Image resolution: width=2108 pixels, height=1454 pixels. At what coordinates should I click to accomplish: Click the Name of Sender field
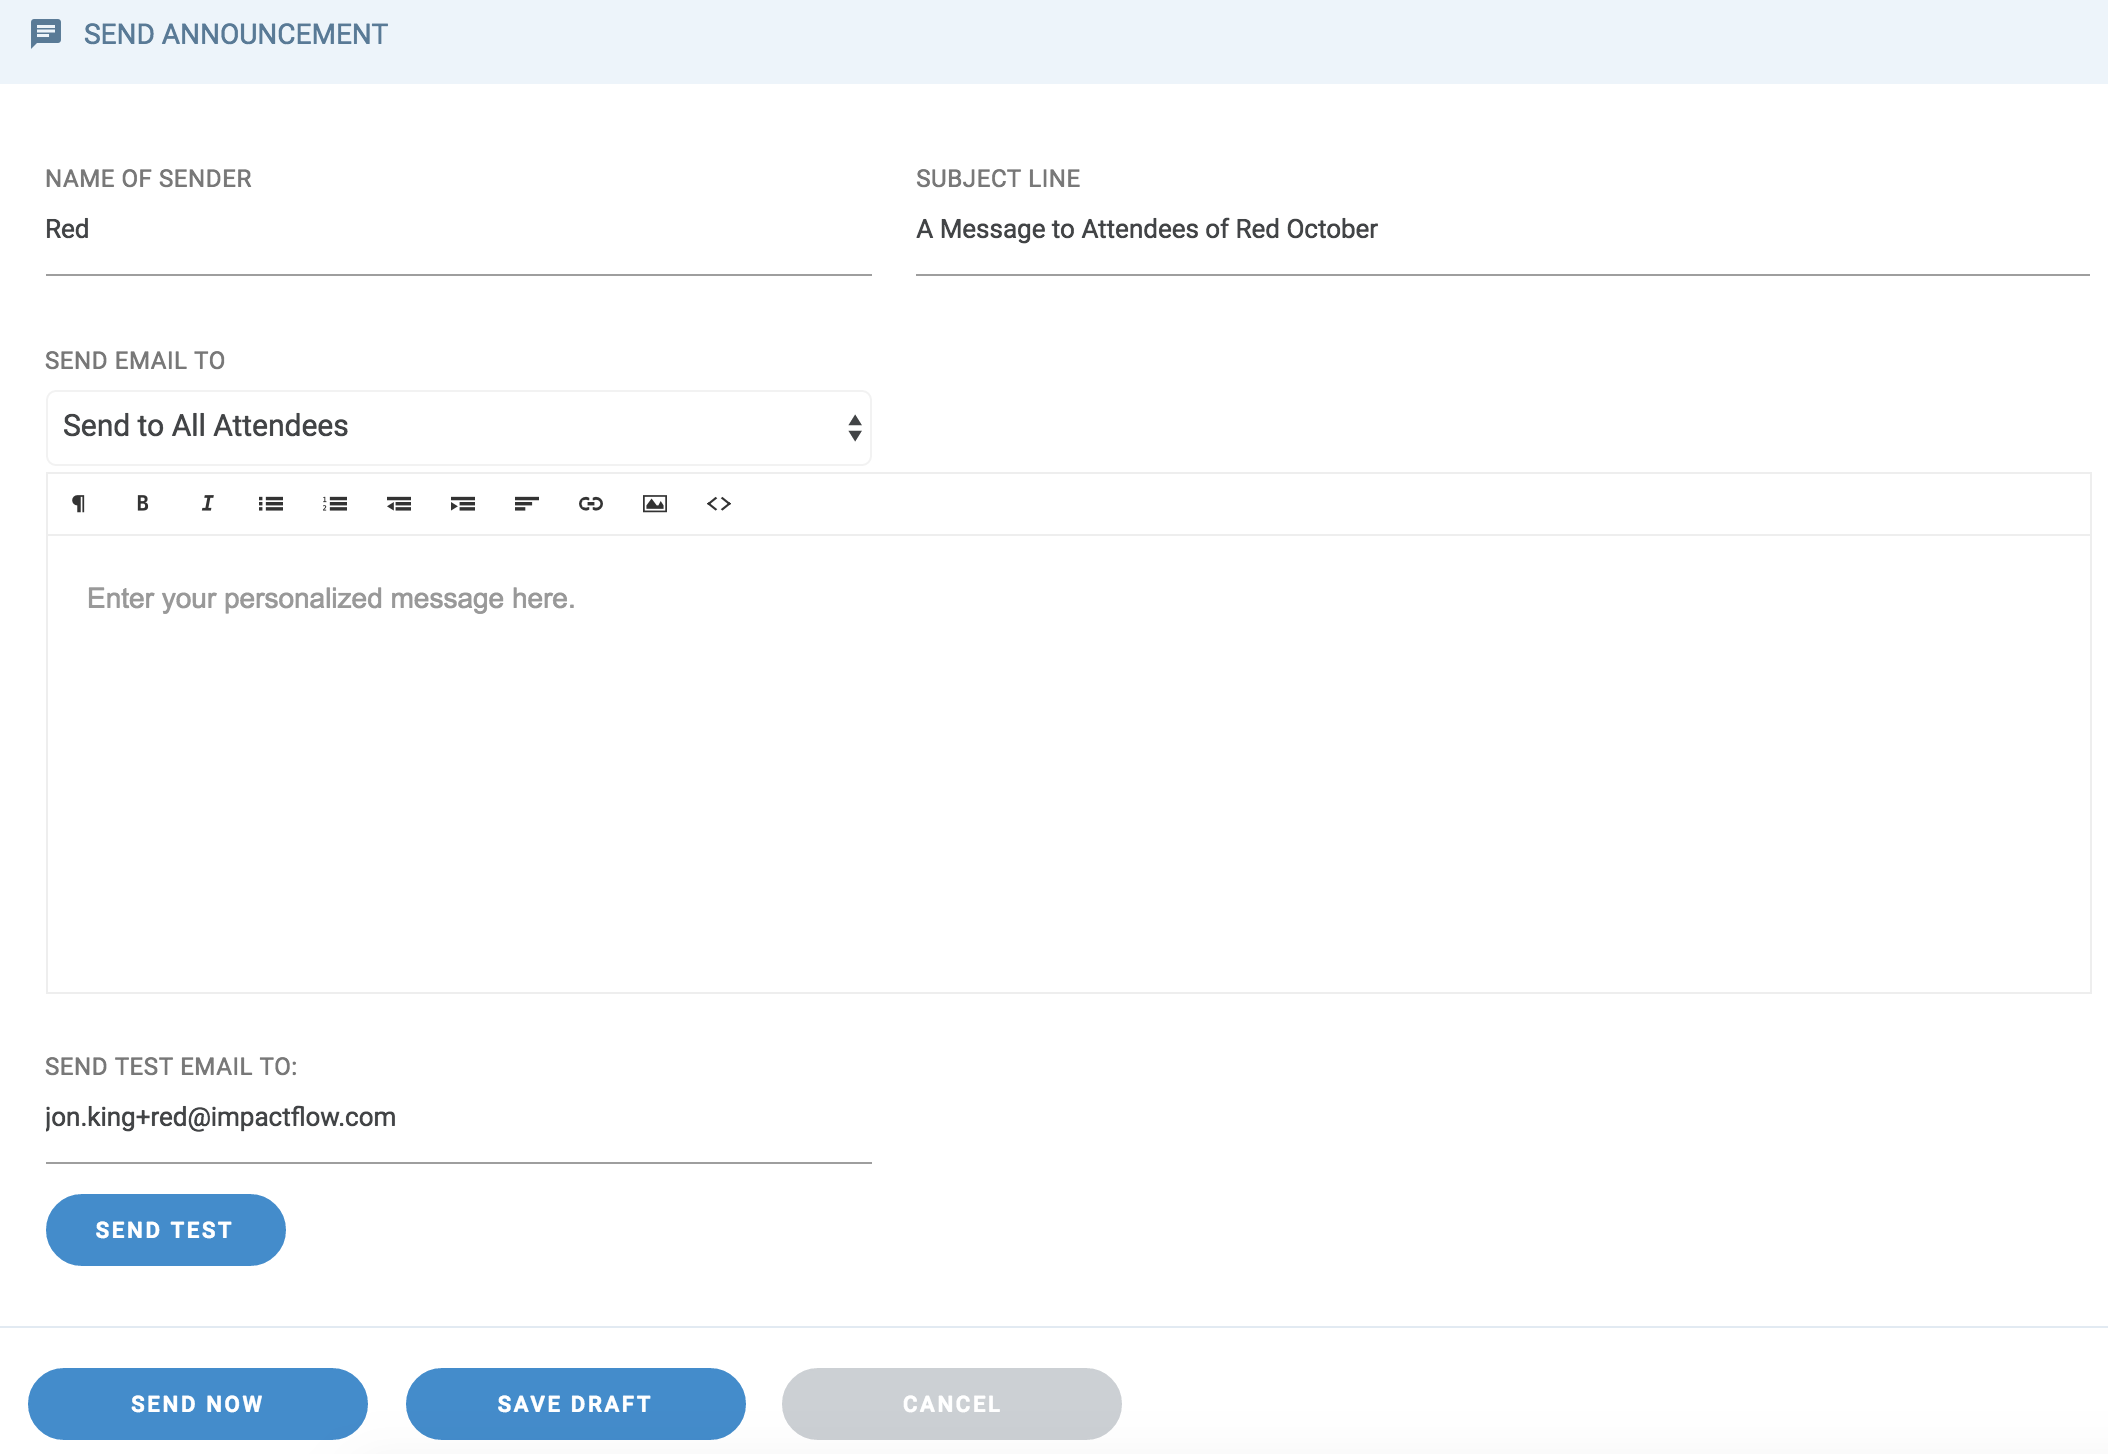(x=458, y=230)
